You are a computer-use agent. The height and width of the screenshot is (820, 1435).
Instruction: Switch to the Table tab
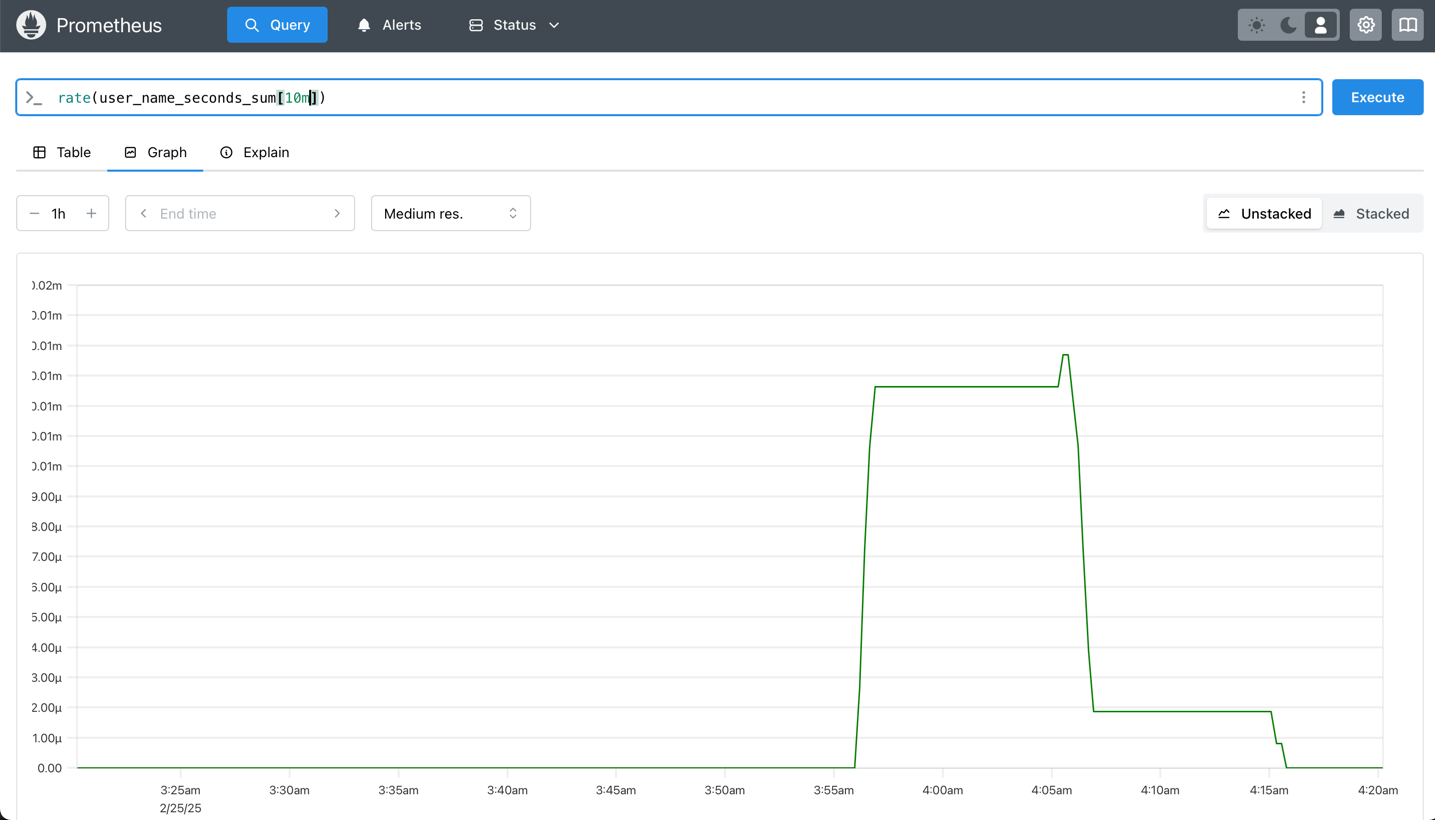[x=62, y=152]
